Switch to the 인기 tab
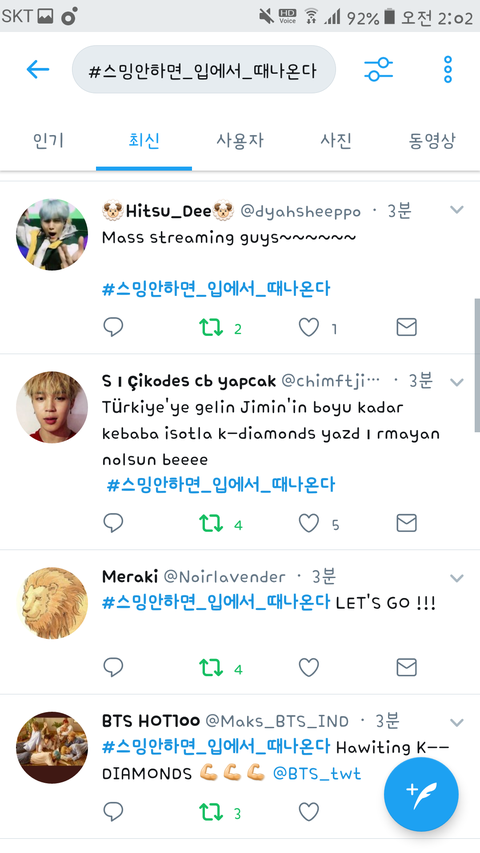 [48, 140]
